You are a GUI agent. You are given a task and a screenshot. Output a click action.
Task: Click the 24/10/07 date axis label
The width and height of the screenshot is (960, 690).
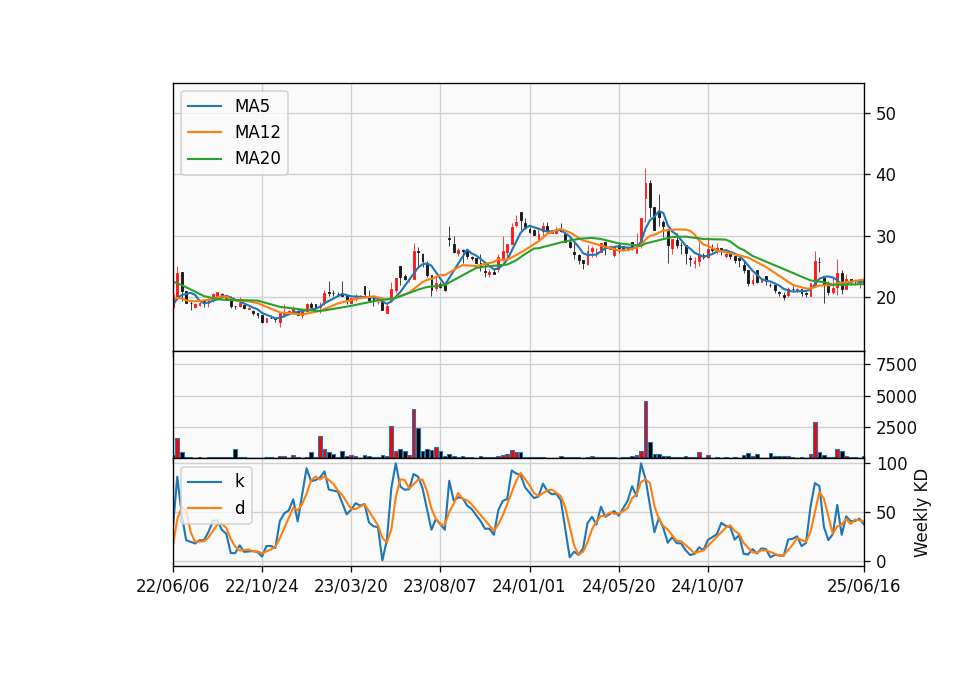pyautogui.click(x=708, y=586)
